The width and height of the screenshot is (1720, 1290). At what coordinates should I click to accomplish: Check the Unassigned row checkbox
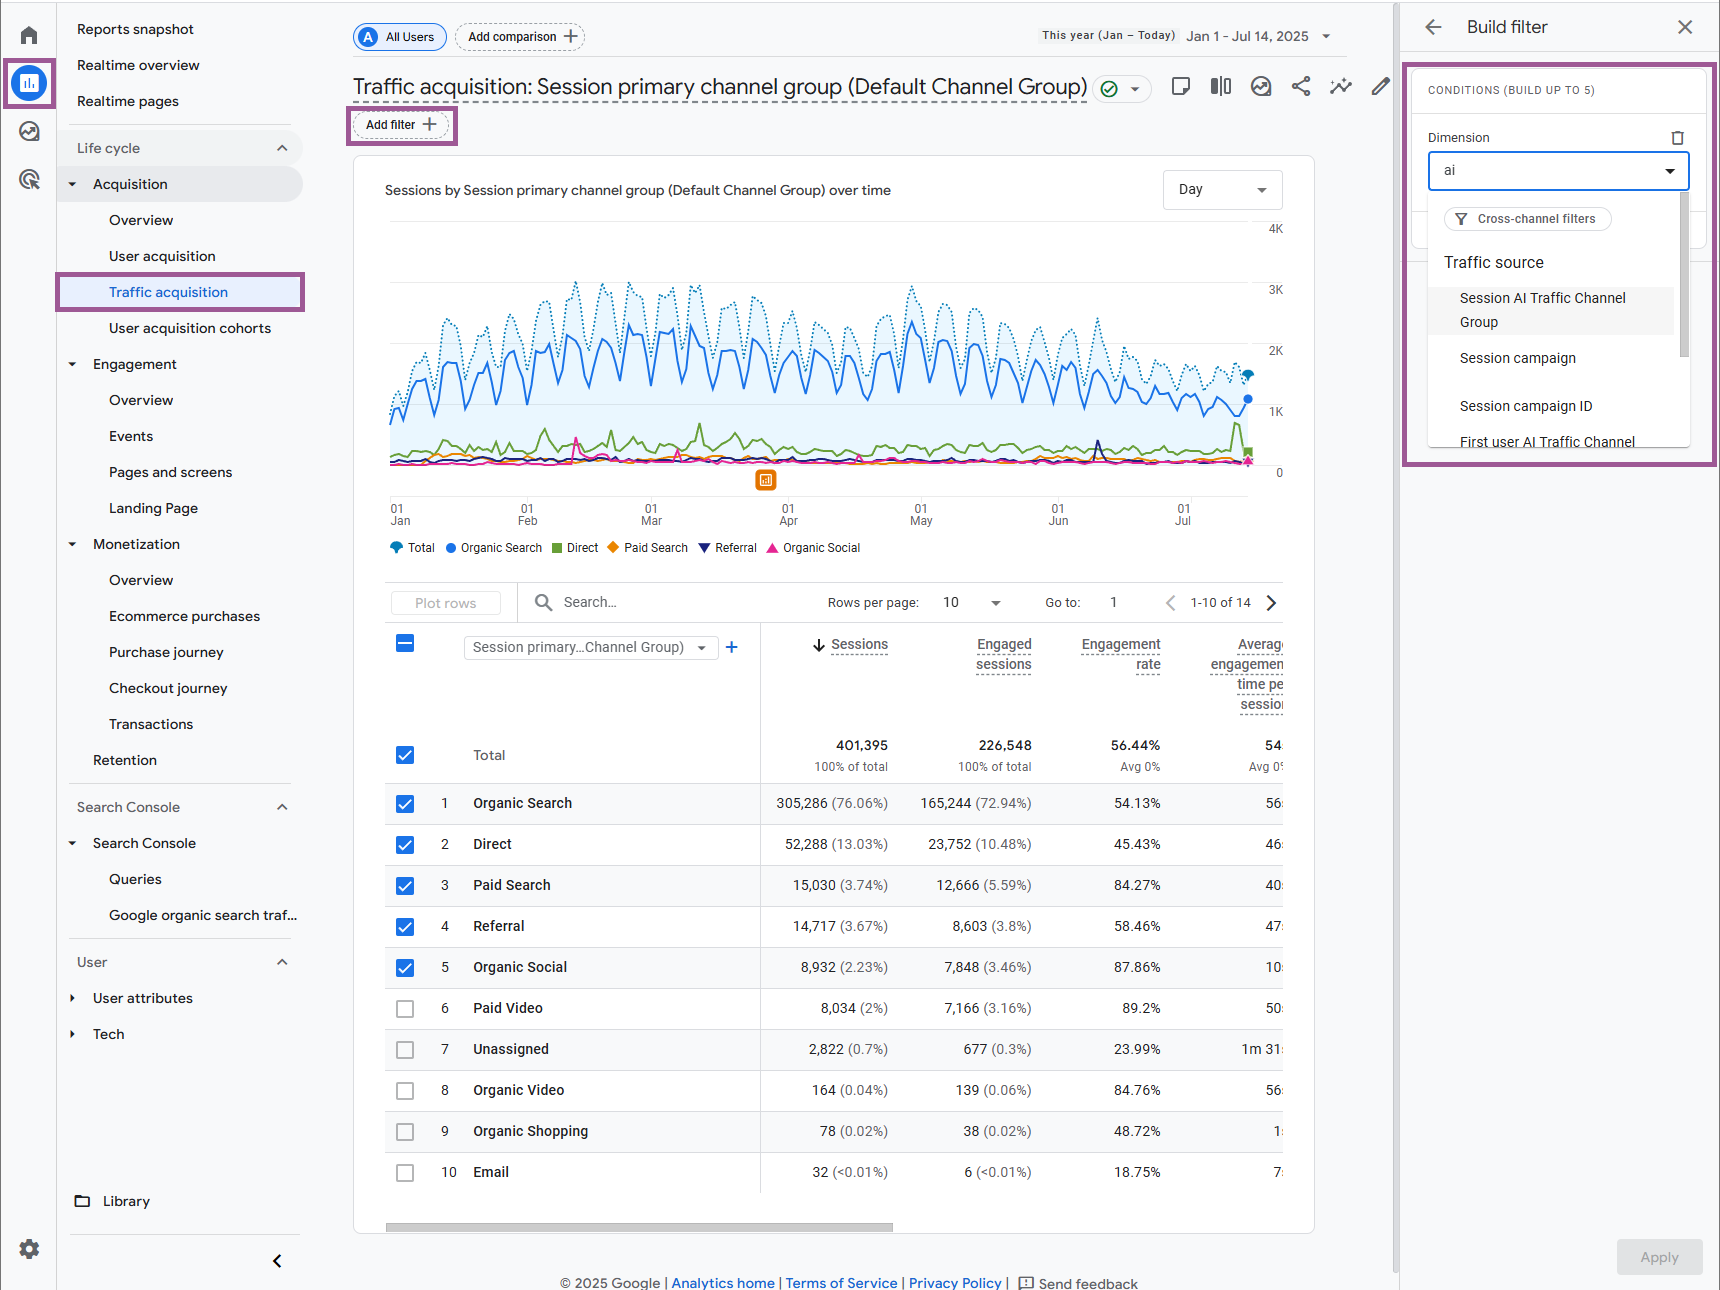(x=405, y=1049)
